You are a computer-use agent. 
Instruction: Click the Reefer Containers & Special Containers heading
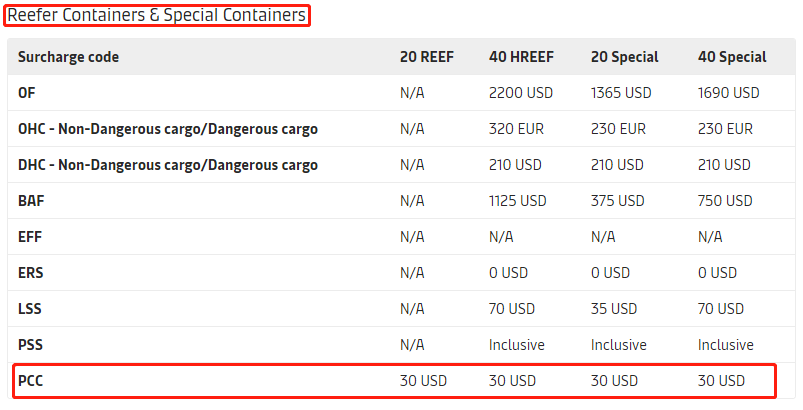click(157, 15)
